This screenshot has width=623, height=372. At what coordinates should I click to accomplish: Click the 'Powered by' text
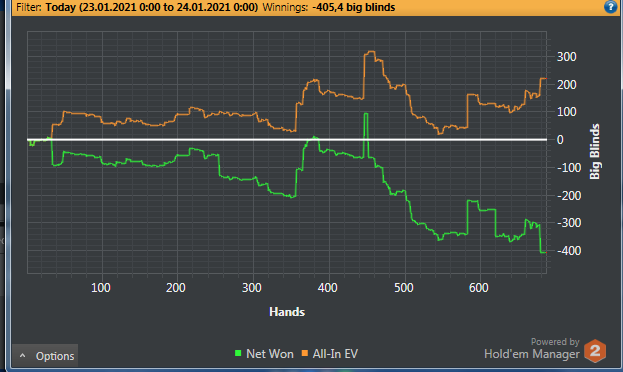click(555, 342)
